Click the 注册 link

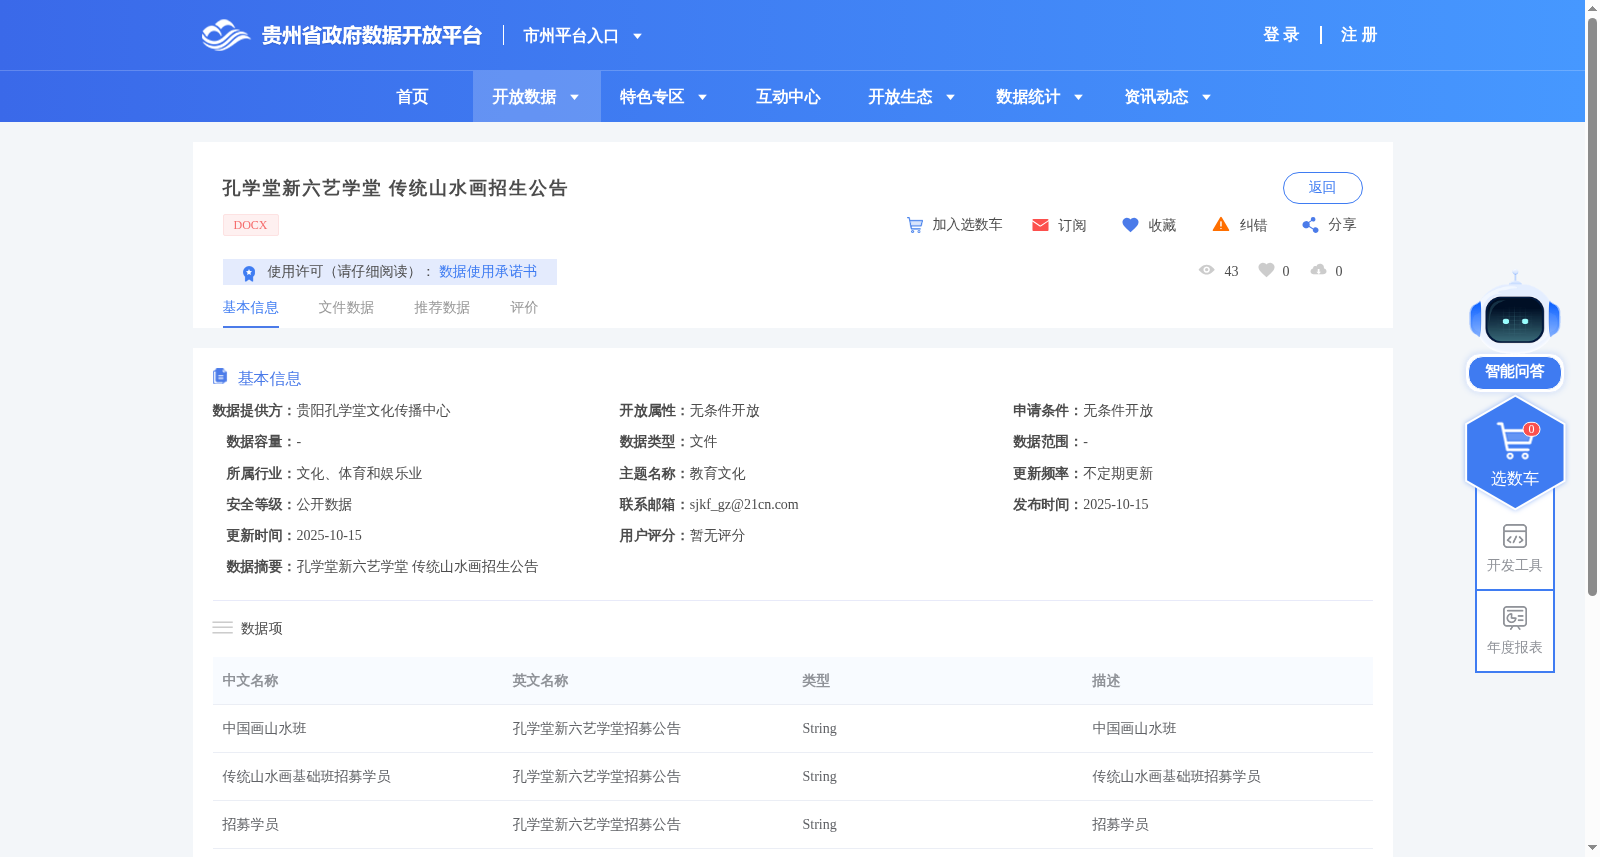pyautogui.click(x=1359, y=35)
